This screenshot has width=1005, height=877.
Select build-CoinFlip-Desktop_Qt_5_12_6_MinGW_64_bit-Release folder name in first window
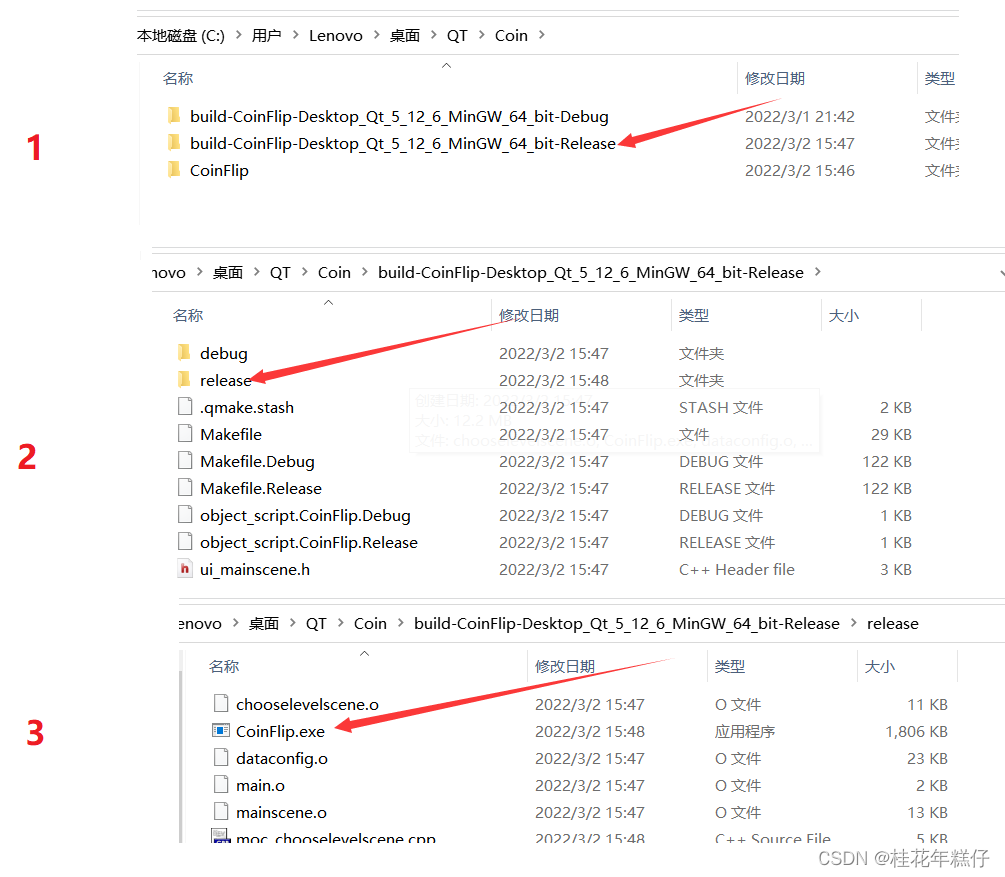click(403, 144)
